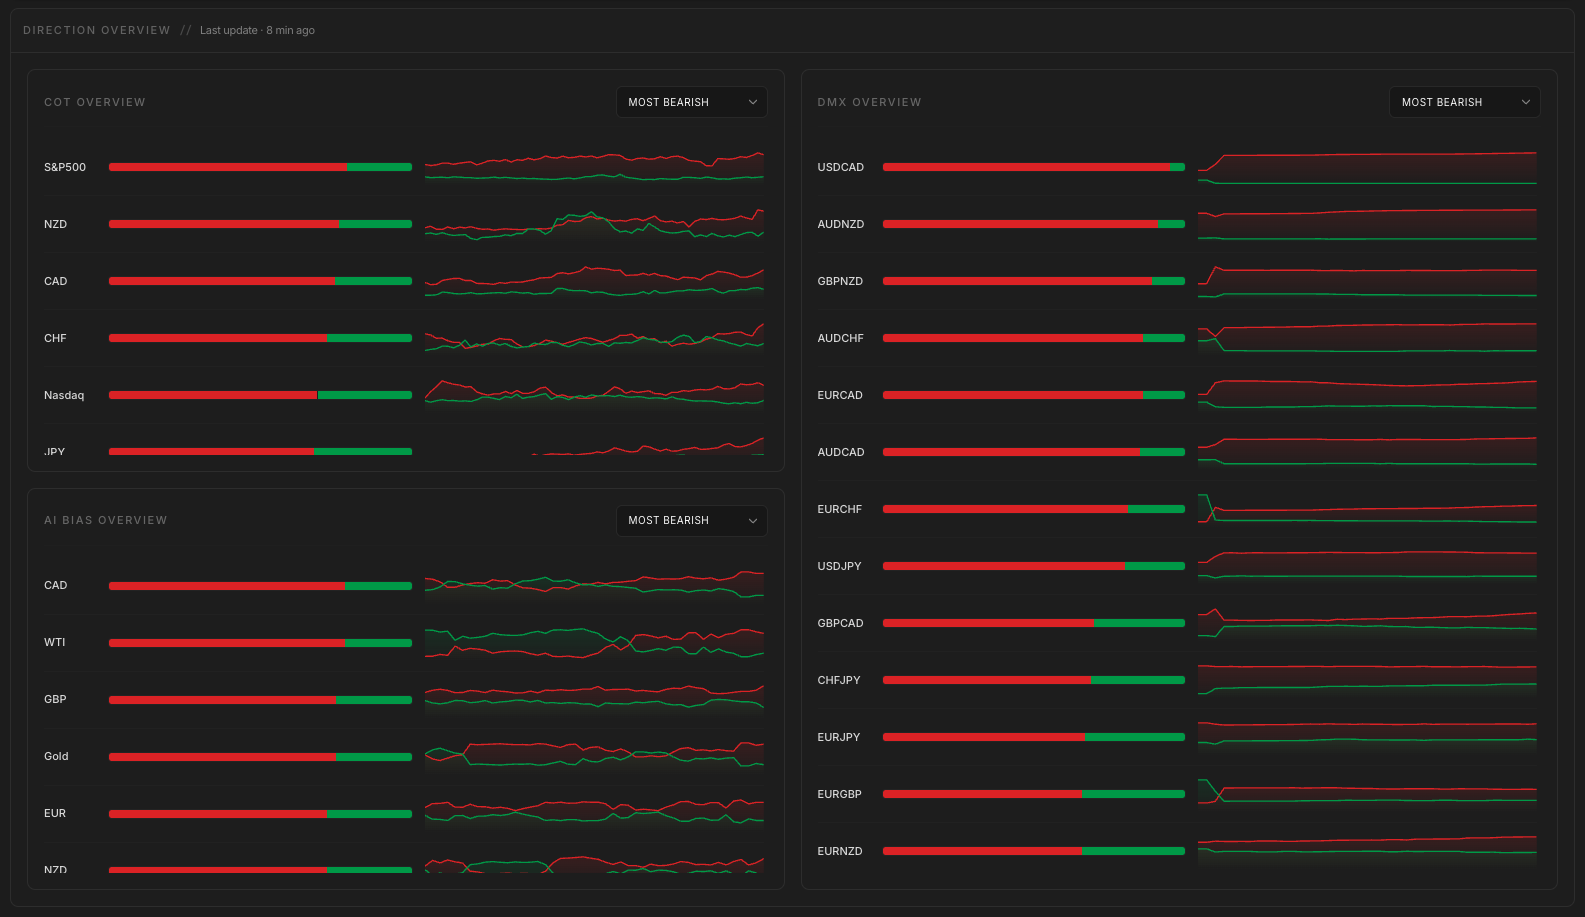1585x917 pixels.
Task: Click the AUDCHF pair label
Action: (841, 338)
